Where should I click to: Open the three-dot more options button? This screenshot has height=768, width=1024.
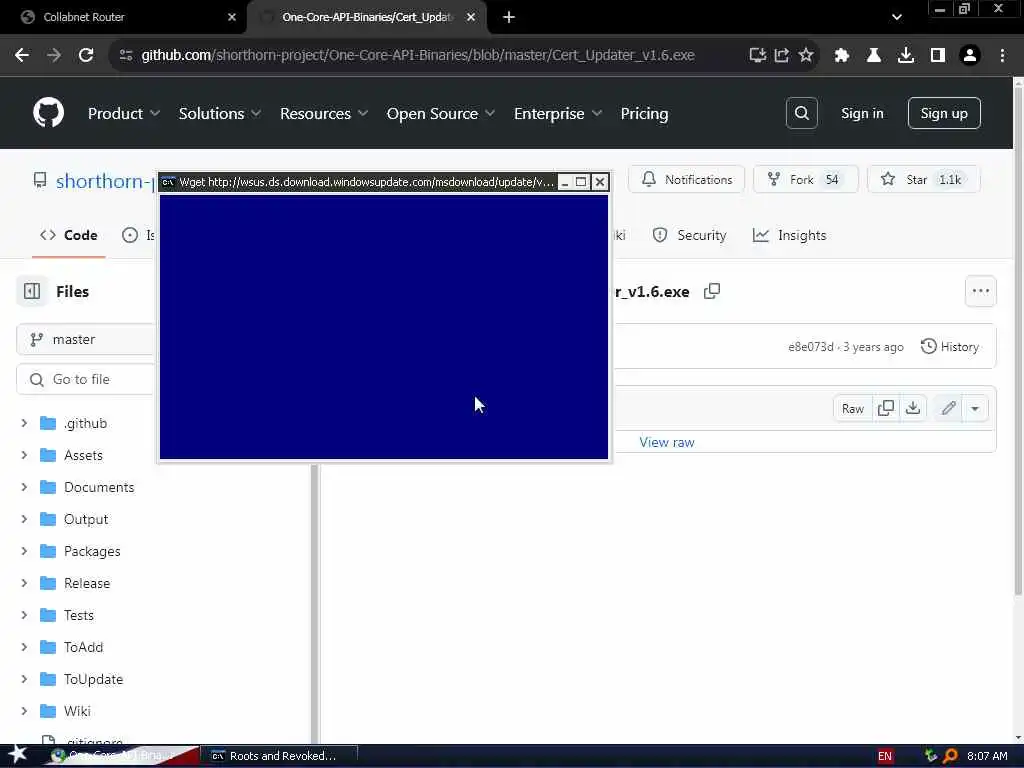pos(980,291)
